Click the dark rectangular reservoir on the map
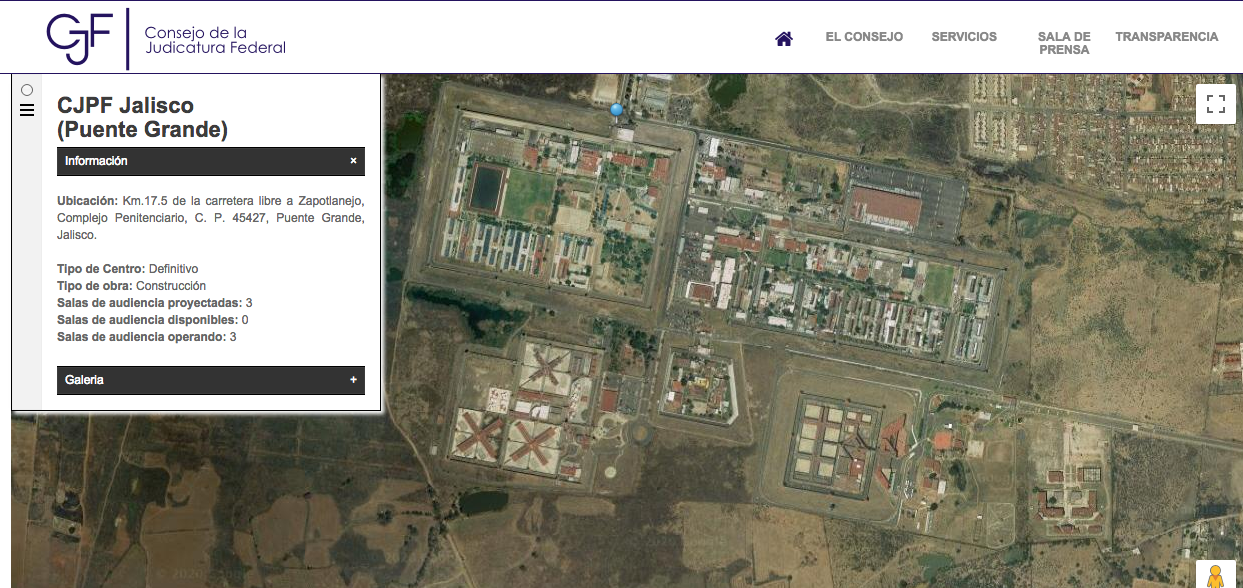The image size is (1243, 588). 487,186
